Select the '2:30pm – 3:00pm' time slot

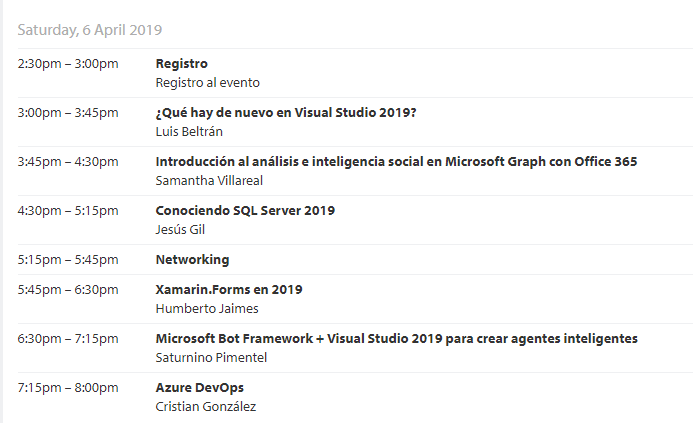(68, 64)
